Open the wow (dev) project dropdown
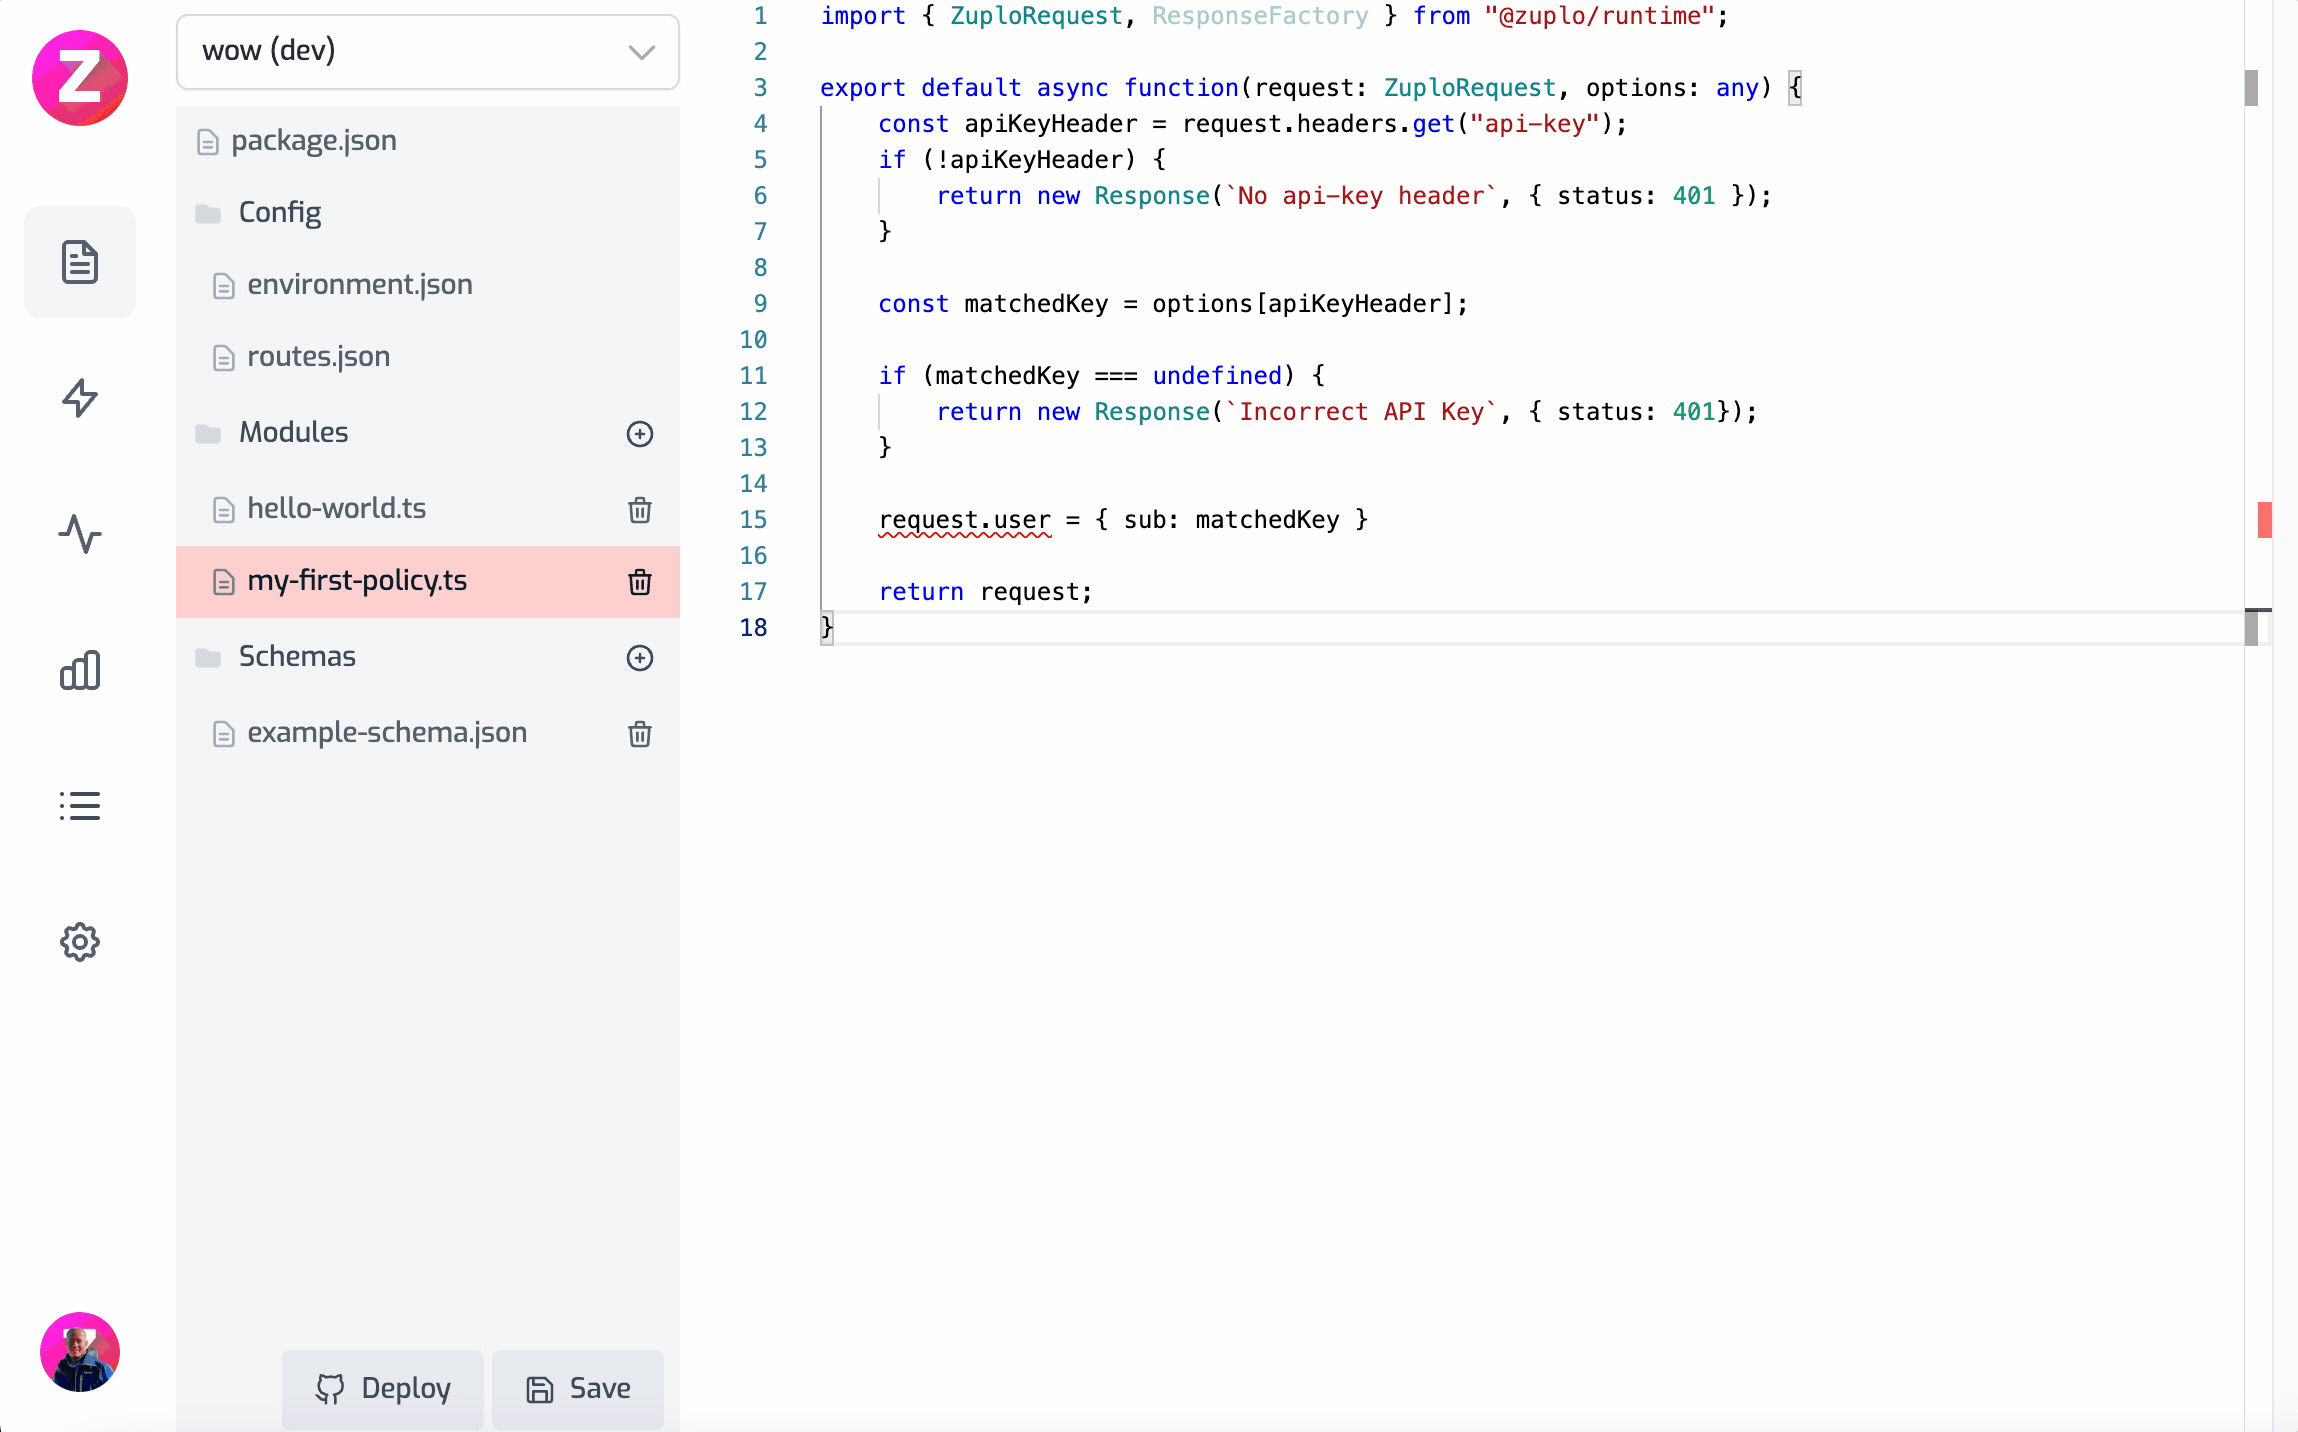Viewport: 2298px width, 1432px height. [428, 52]
